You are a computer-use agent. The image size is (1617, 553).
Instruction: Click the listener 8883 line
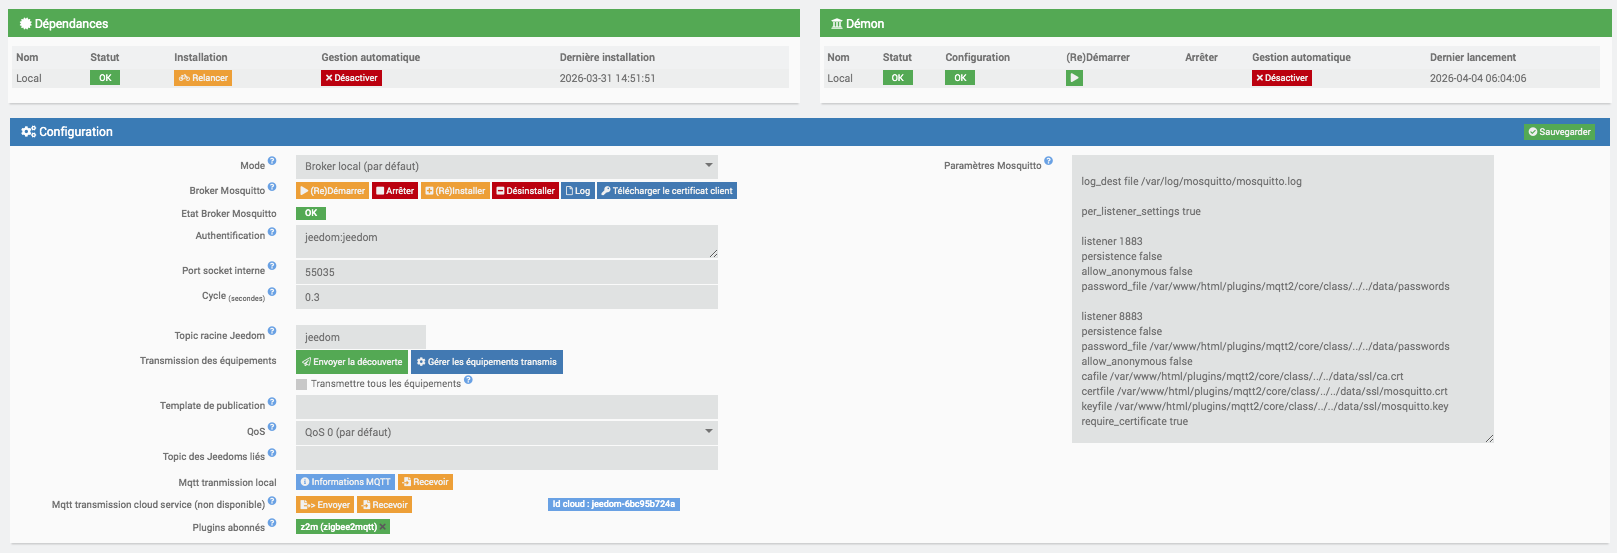coord(1112,316)
